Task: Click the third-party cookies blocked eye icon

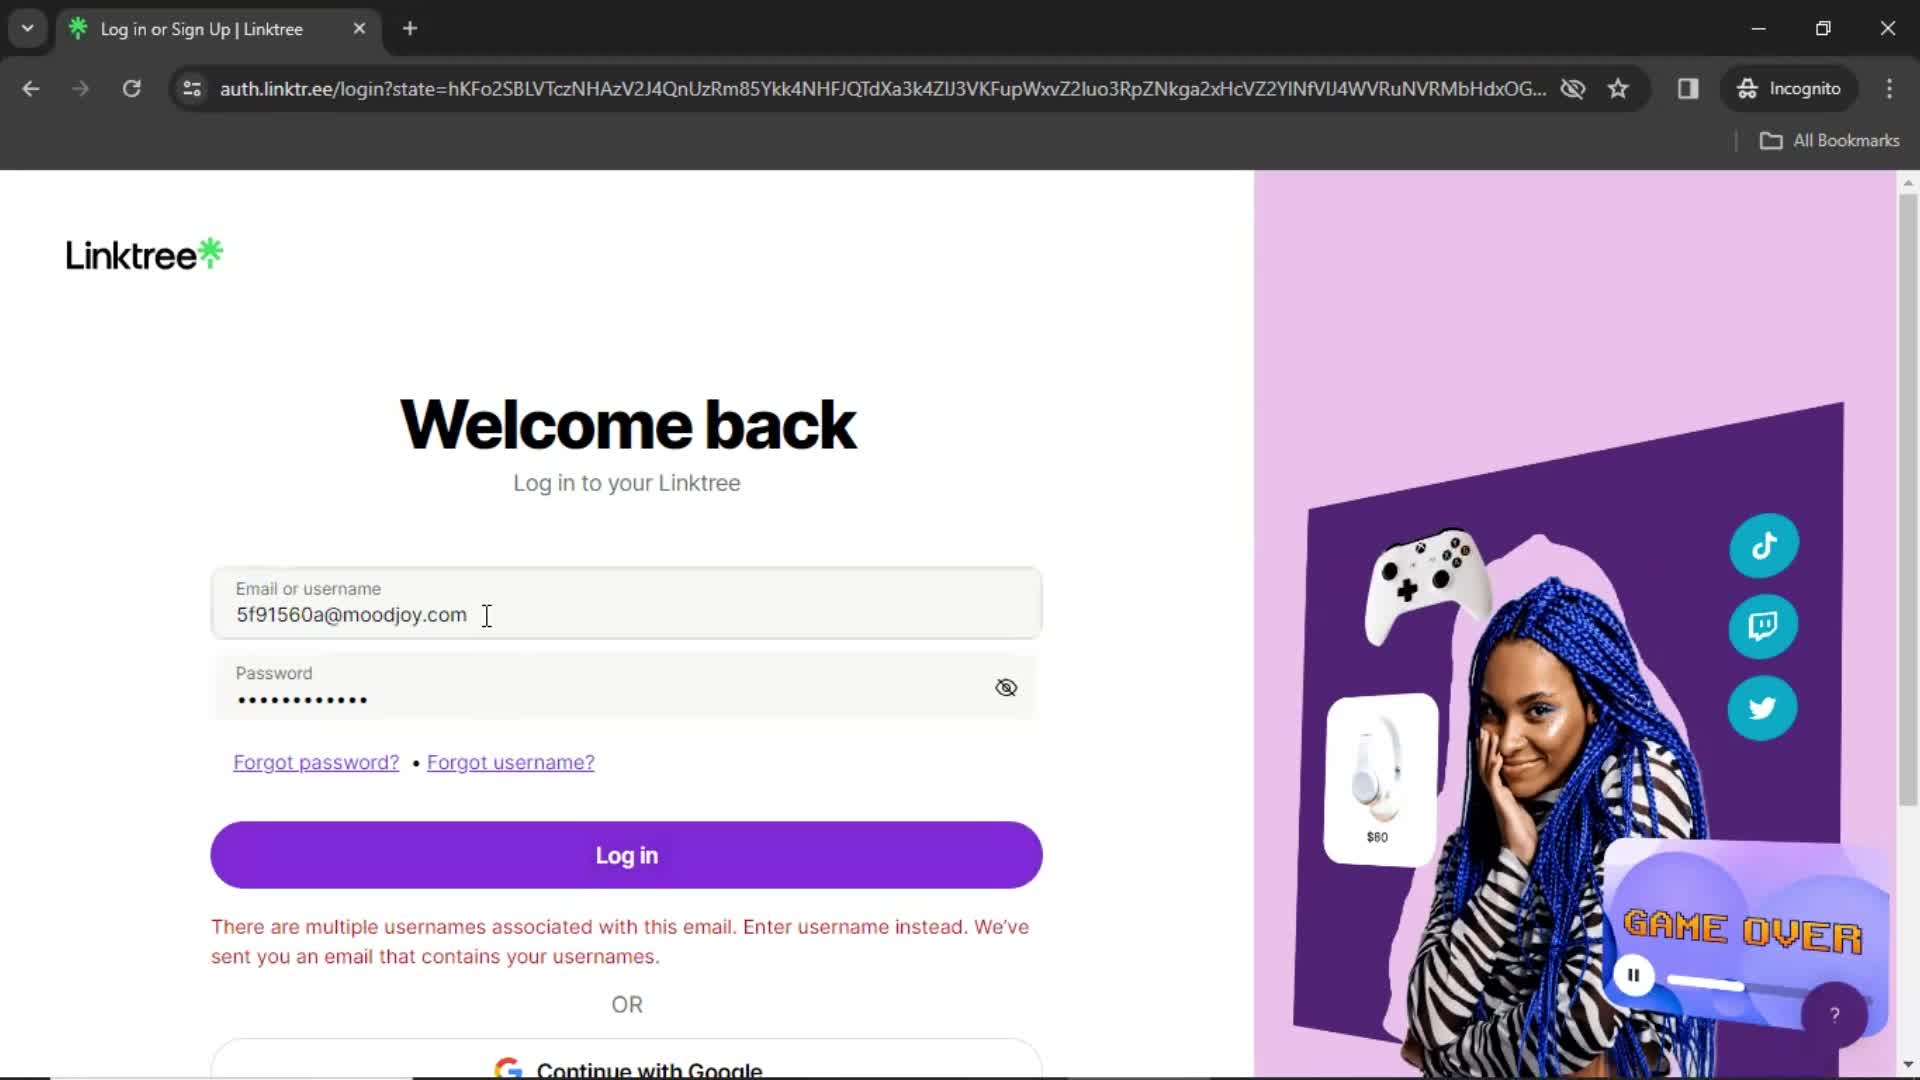Action: [1573, 89]
